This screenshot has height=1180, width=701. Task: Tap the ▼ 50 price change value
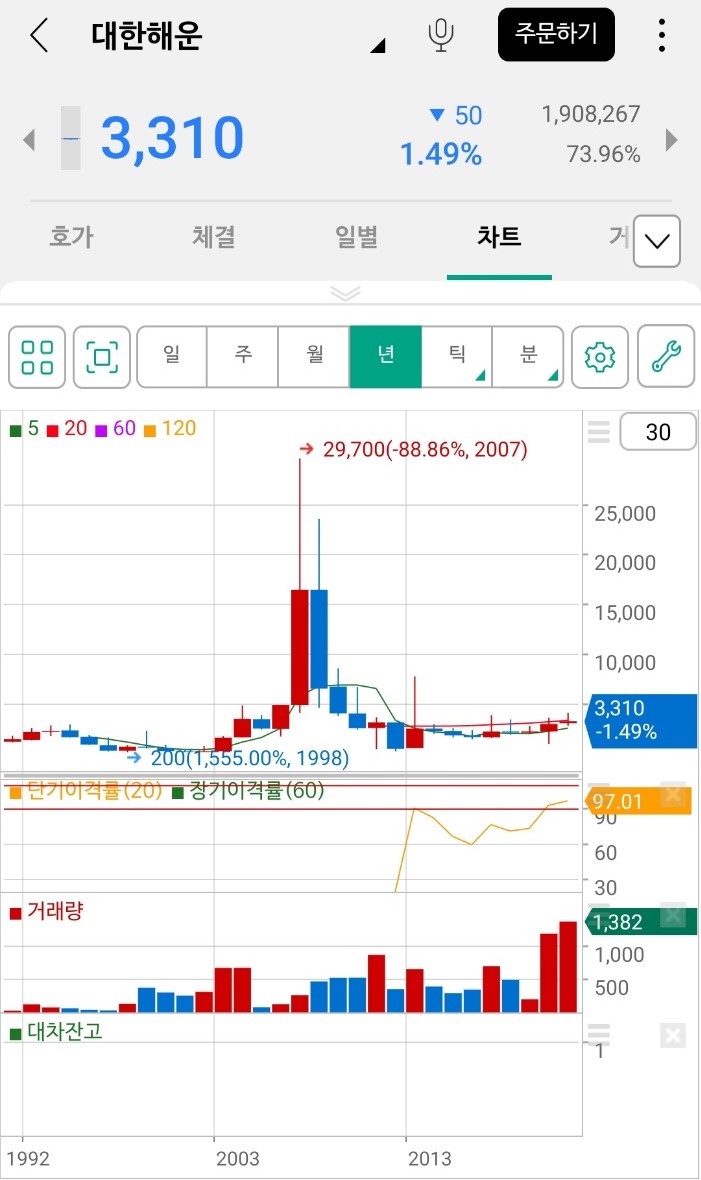(x=456, y=115)
